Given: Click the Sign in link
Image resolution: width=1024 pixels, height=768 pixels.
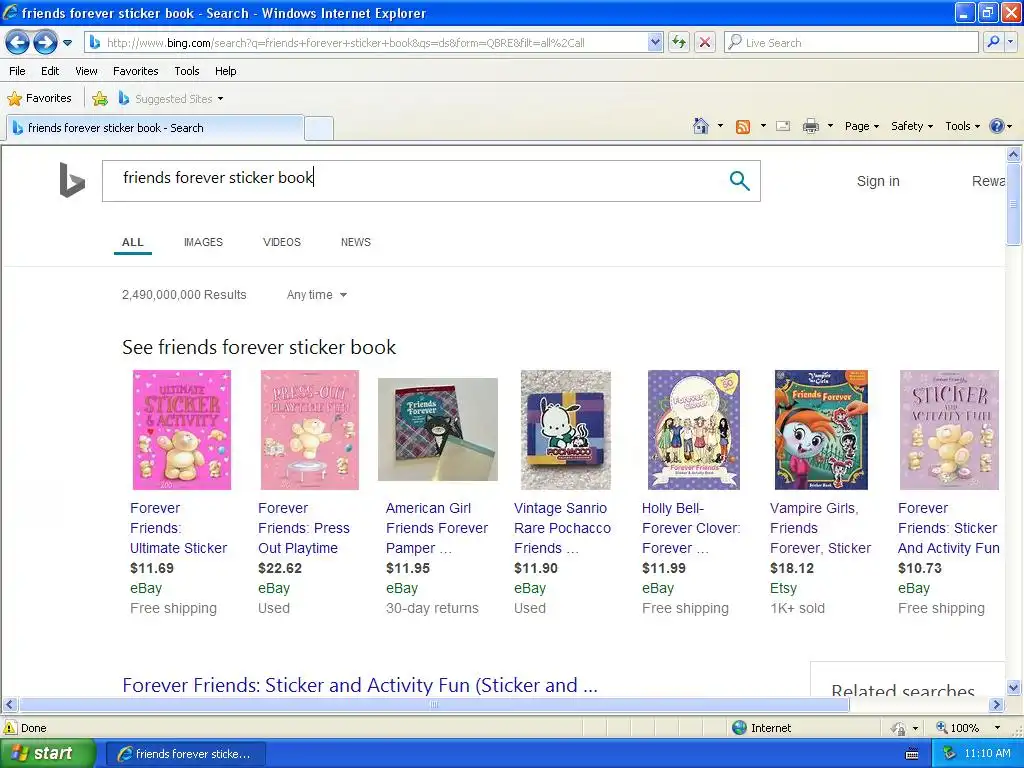Looking at the screenshot, I should click(878, 182).
